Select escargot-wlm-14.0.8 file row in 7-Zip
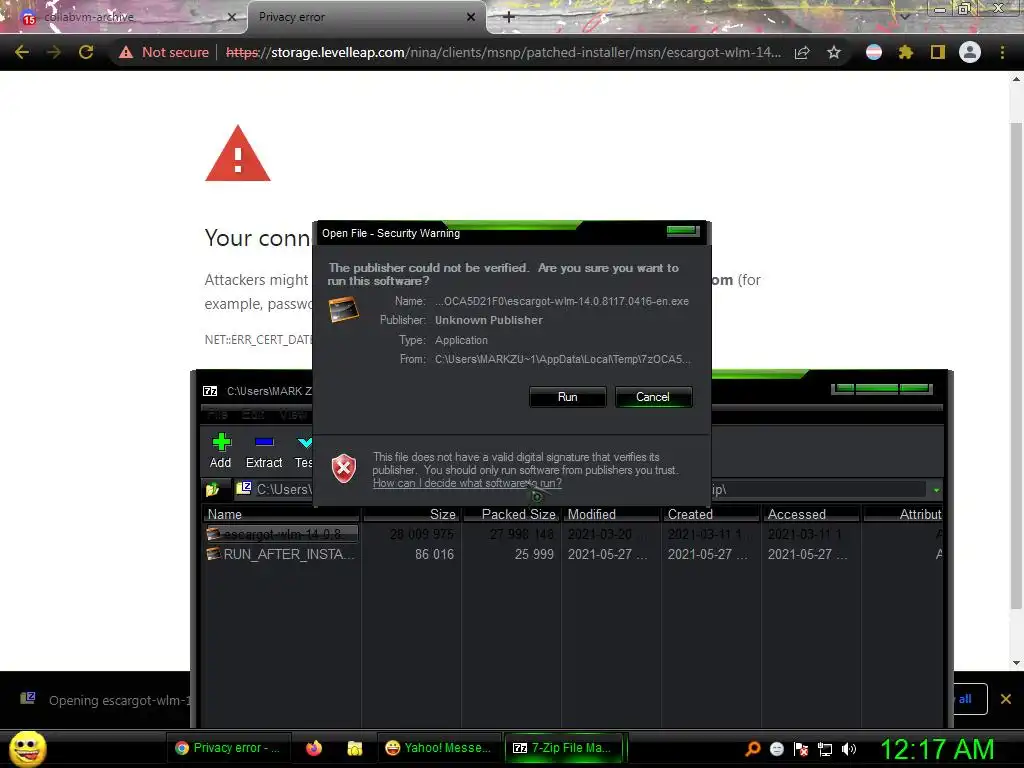Image resolution: width=1024 pixels, height=768 pixels. (x=282, y=534)
